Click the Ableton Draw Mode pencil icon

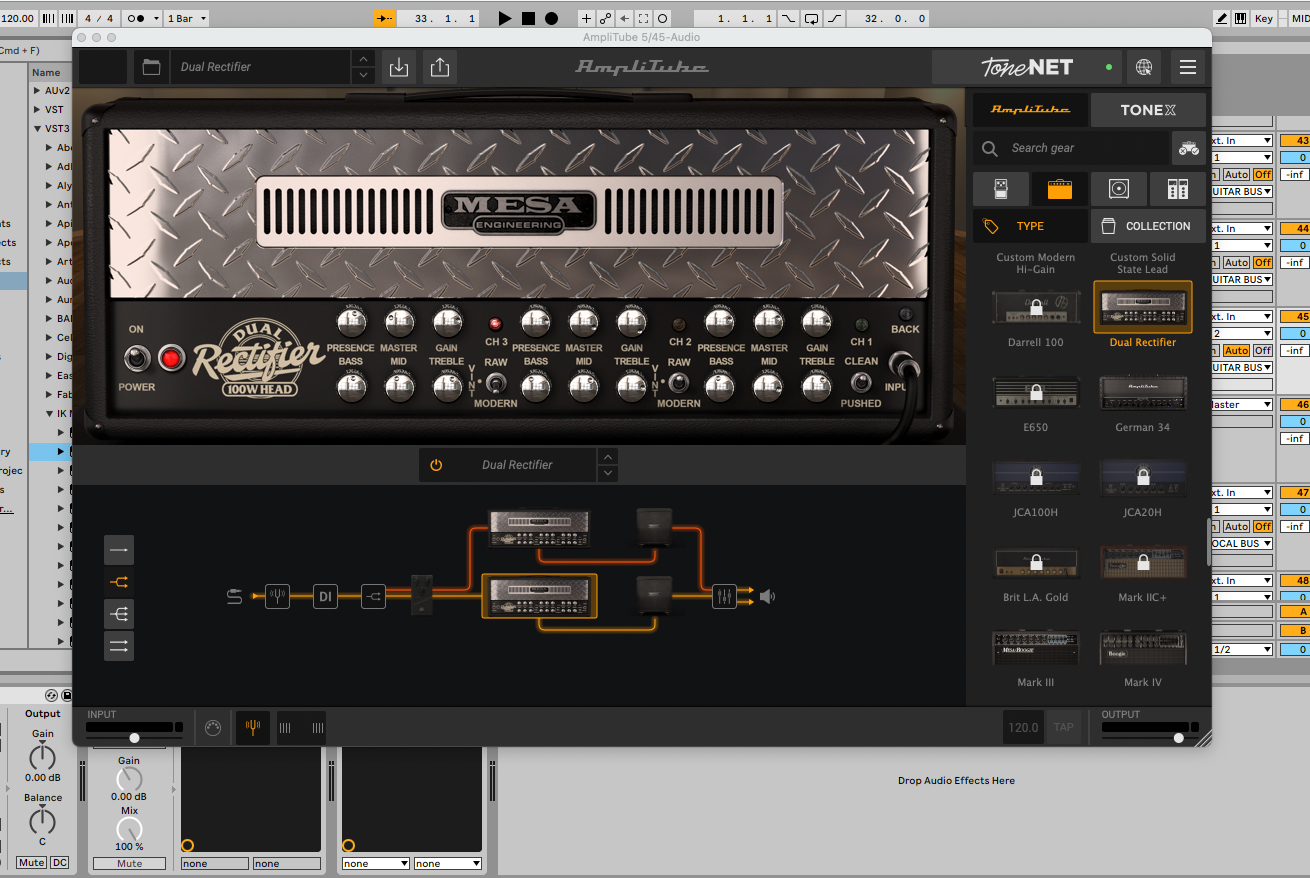point(1222,18)
